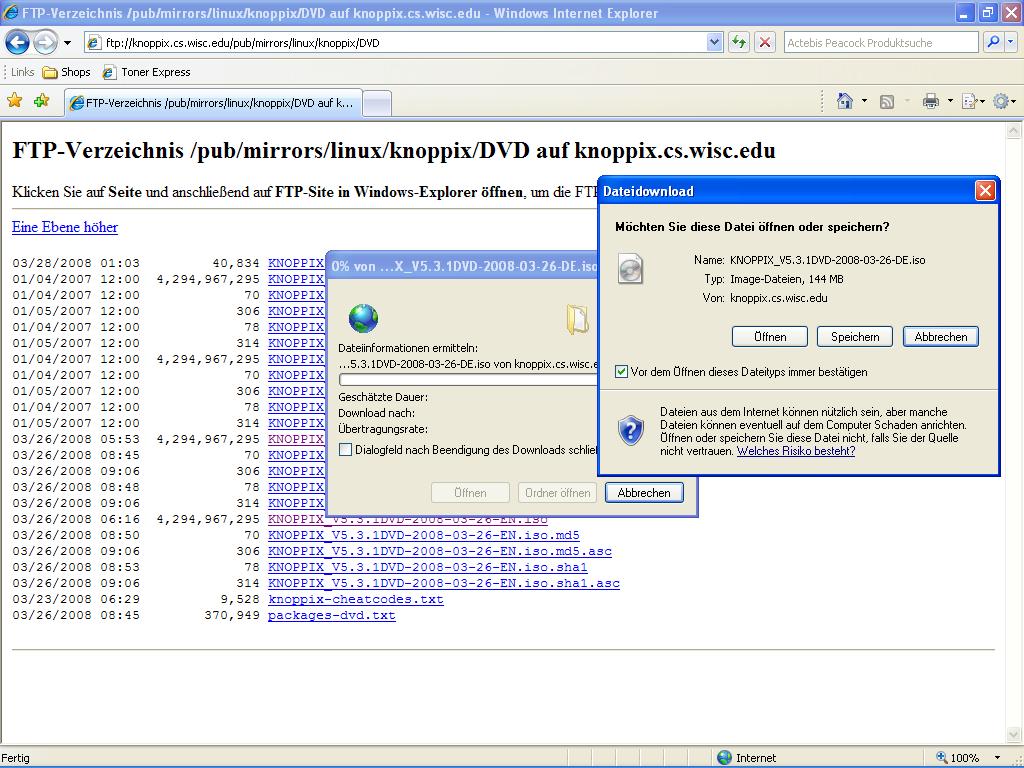This screenshot has width=1024, height=768.
Task: Click the '03/23/2008 06:29' date text
Action: (76, 600)
